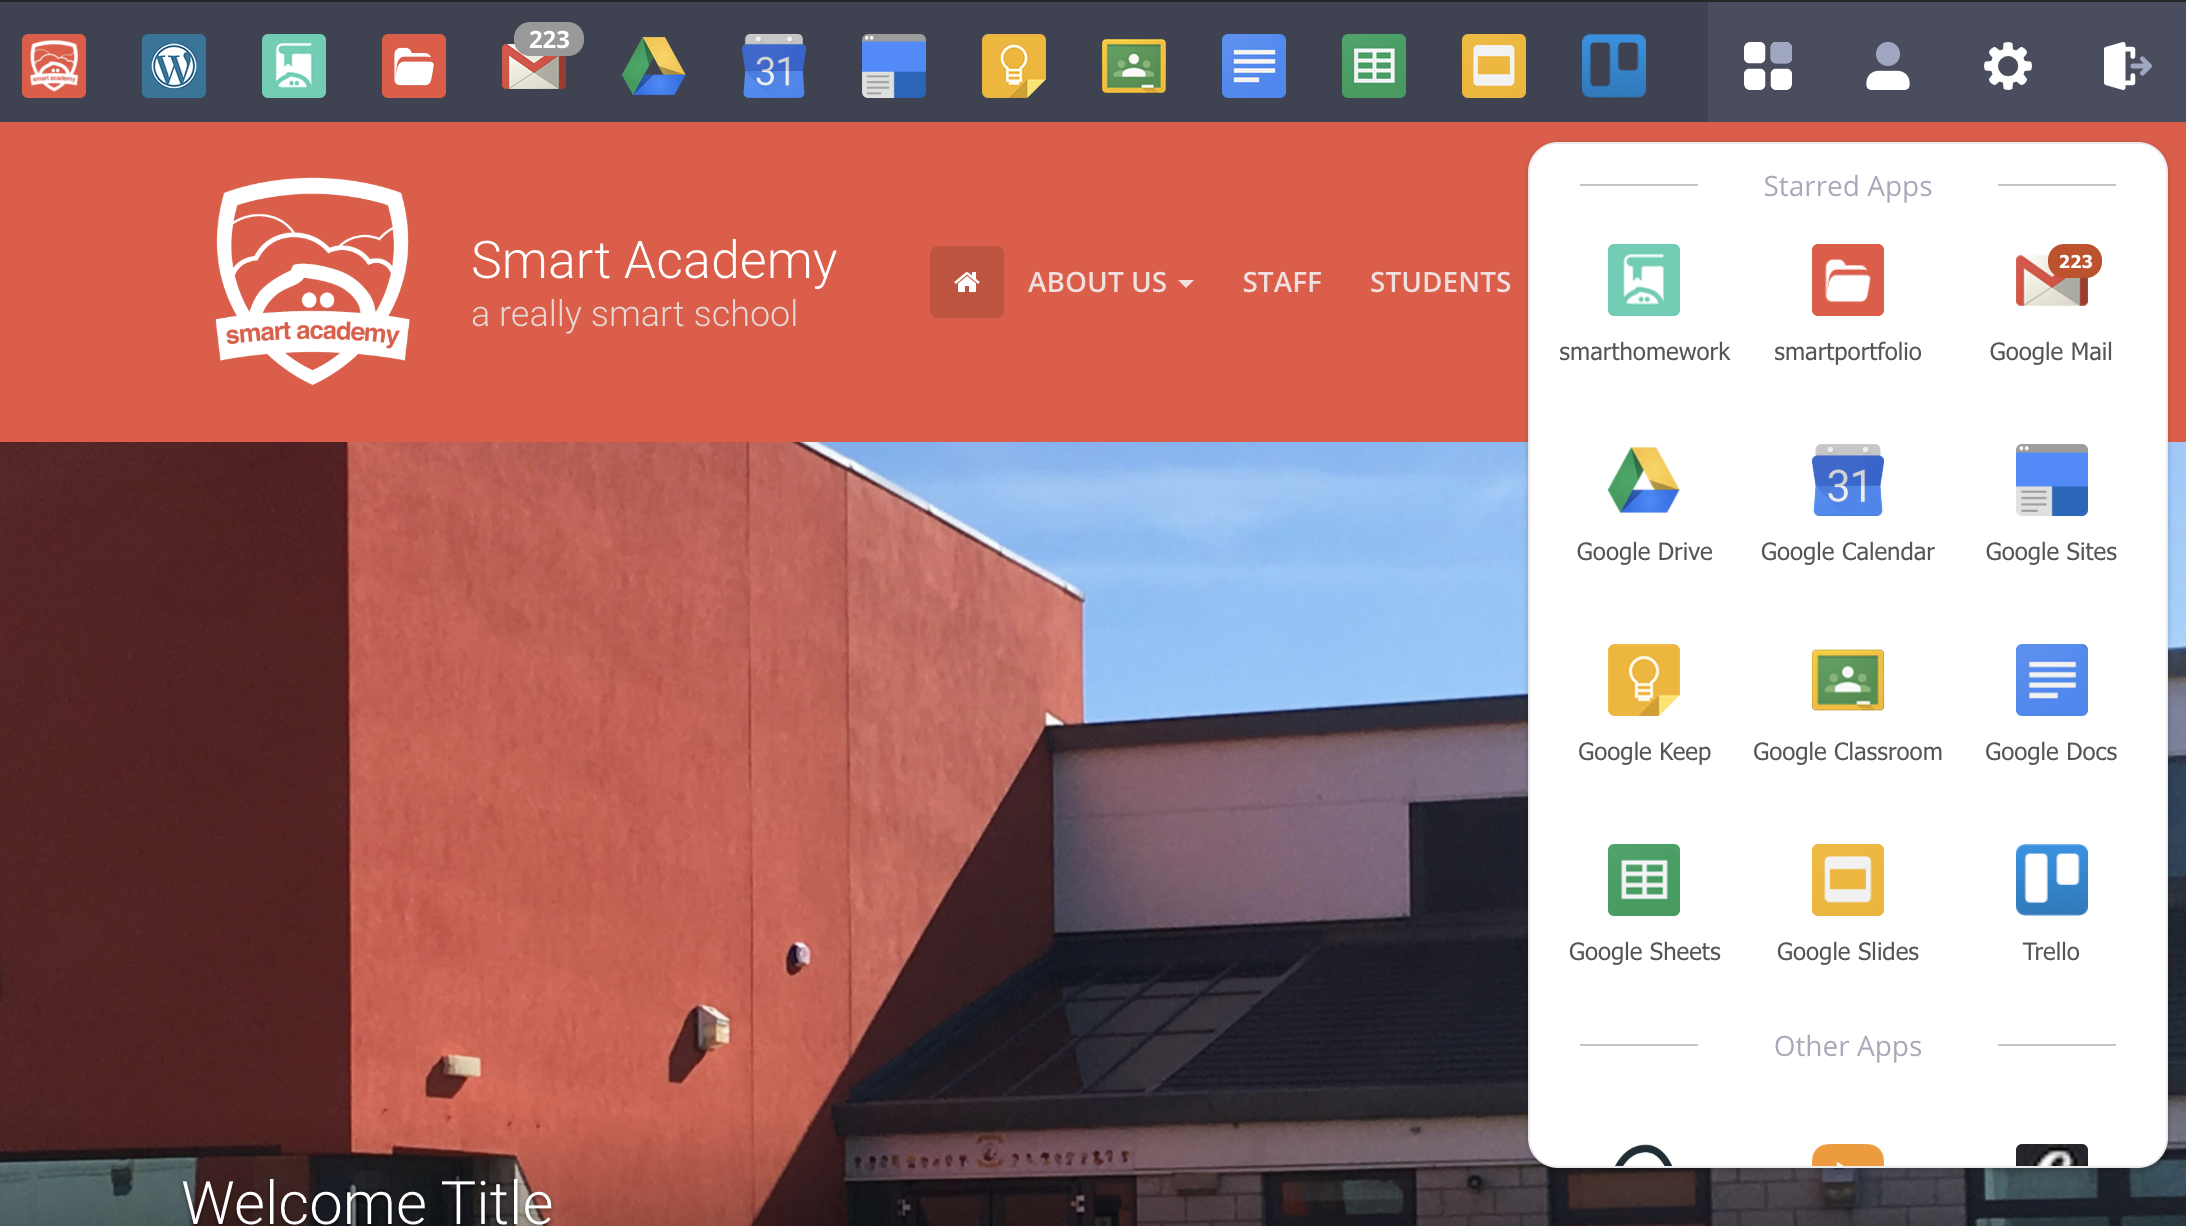Click the Google Docs icon in top toolbar

[1253, 66]
